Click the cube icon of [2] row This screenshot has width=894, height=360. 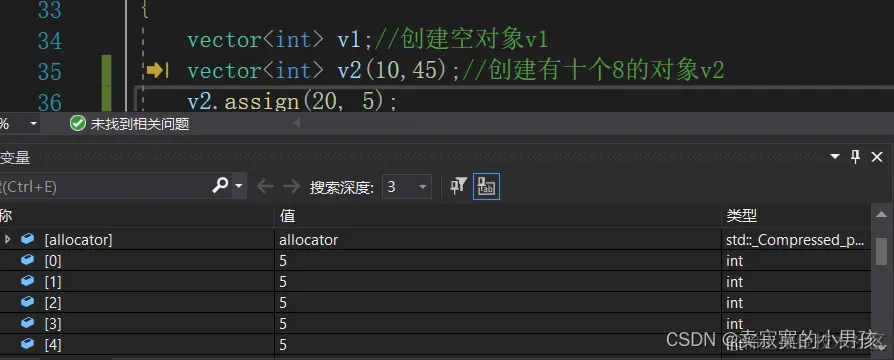27,302
